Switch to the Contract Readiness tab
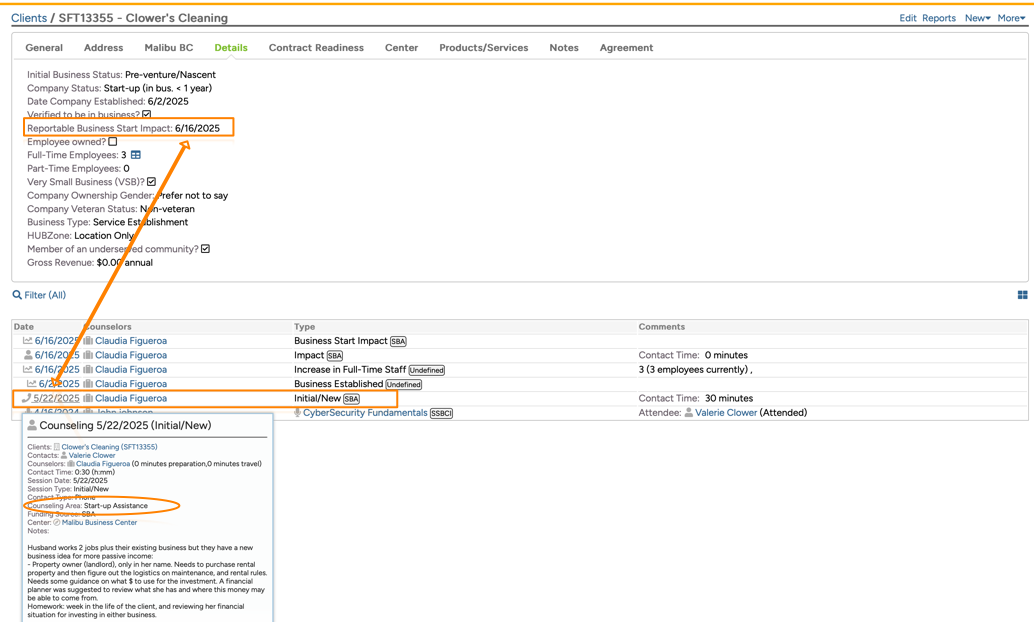The height and width of the screenshot is (622, 1034). point(316,48)
